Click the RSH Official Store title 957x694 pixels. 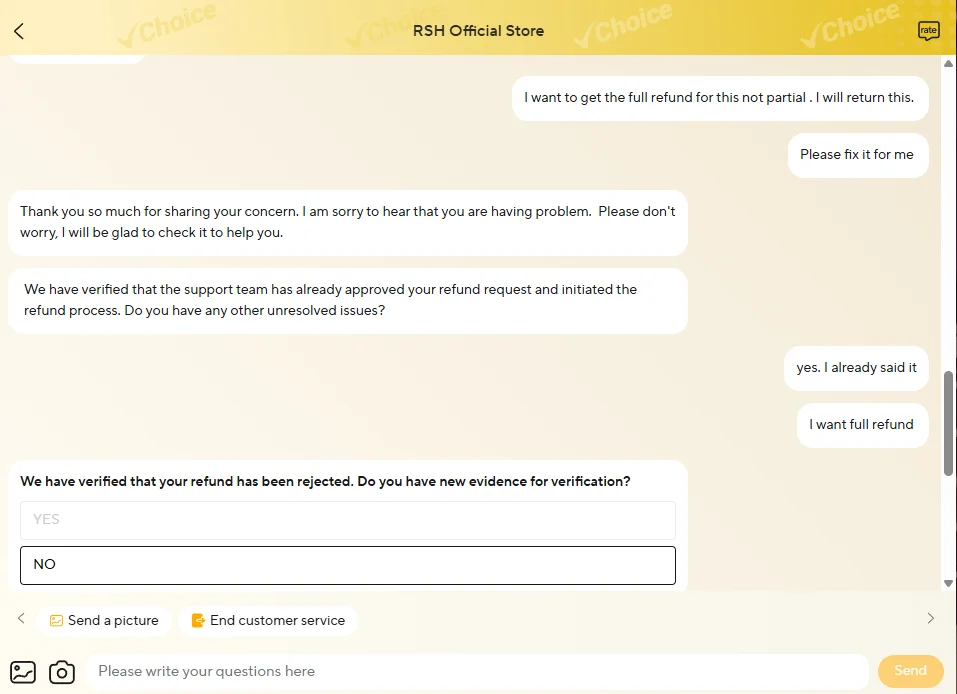pyautogui.click(x=478, y=31)
